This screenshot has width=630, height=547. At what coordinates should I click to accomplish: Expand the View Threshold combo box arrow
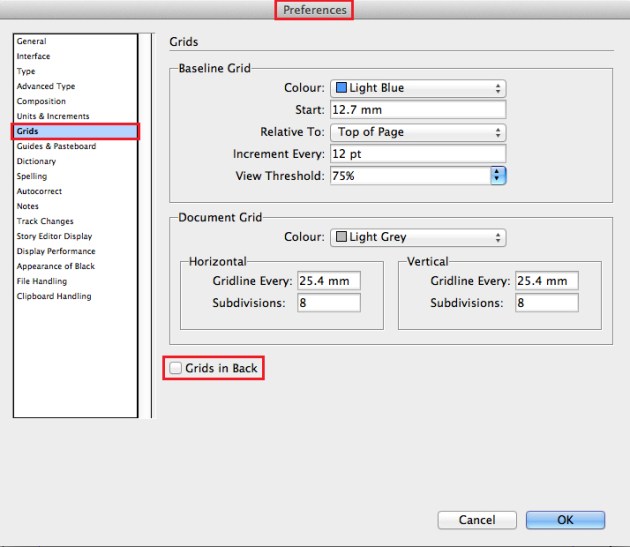[x=497, y=175]
